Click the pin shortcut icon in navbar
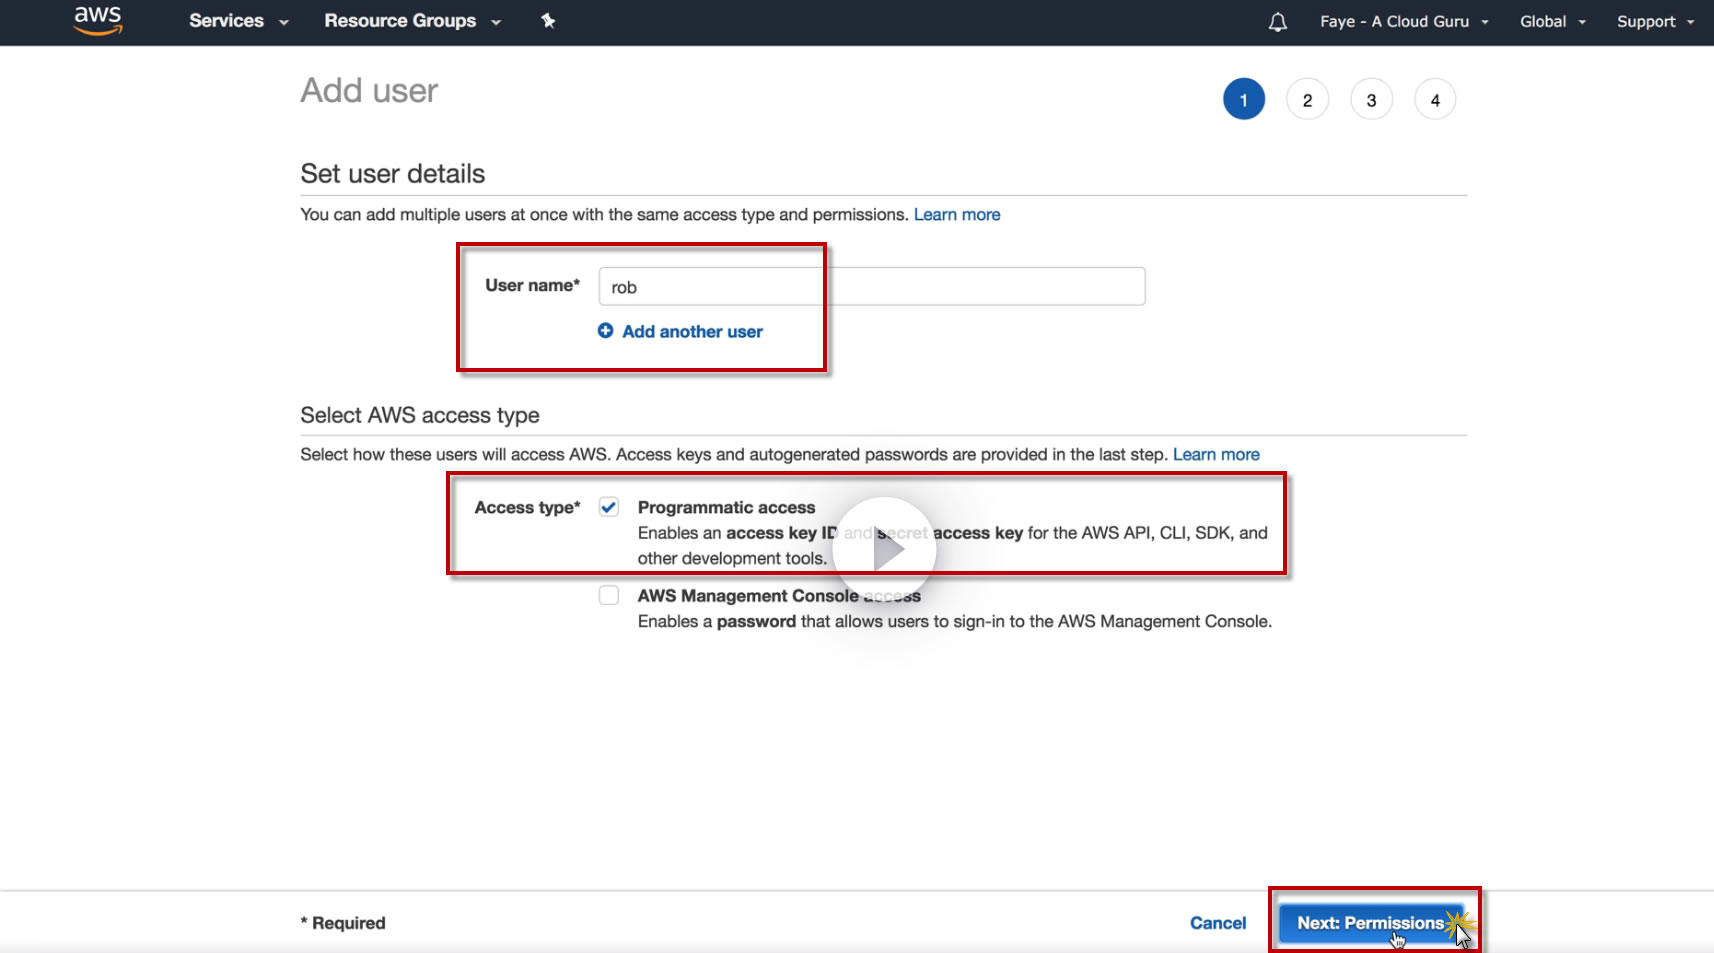The image size is (1714, 953). (x=548, y=21)
